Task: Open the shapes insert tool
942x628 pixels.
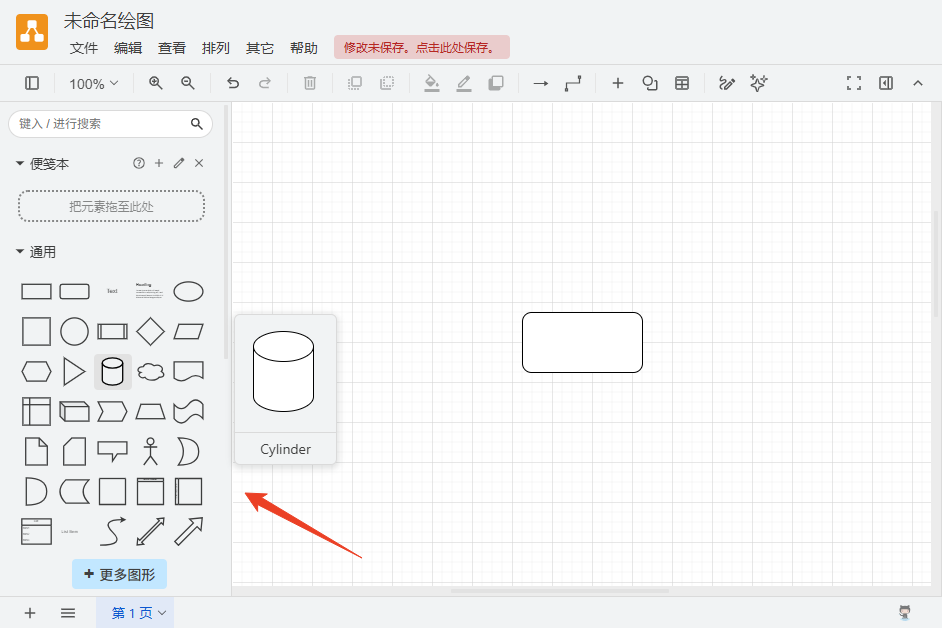Action: pyautogui.click(x=649, y=83)
